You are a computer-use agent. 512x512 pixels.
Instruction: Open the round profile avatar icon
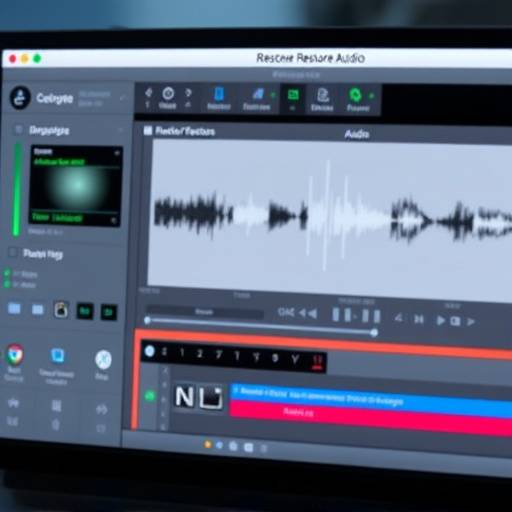pyautogui.click(x=20, y=98)
